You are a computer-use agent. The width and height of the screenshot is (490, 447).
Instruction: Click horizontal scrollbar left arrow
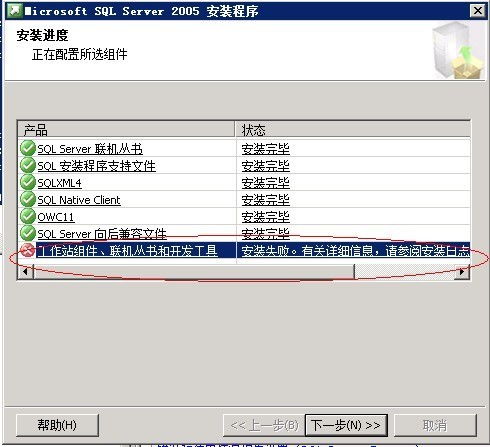coord(26,272)
